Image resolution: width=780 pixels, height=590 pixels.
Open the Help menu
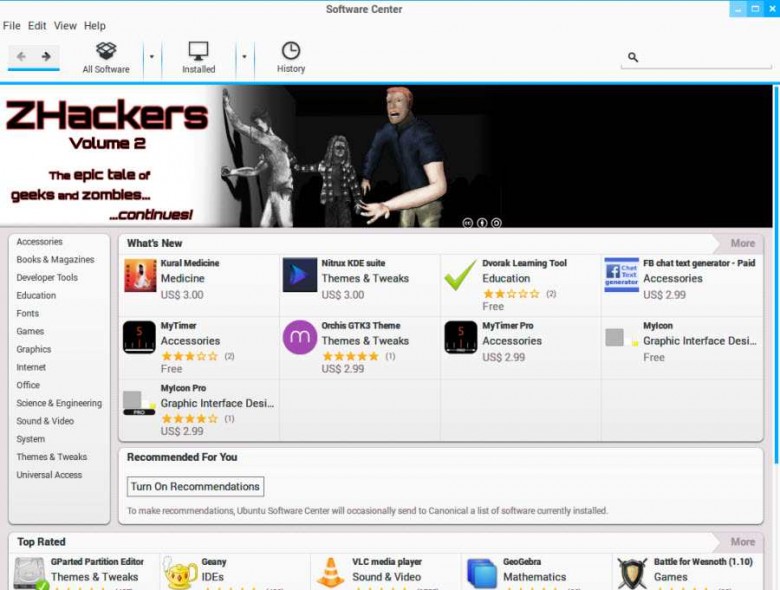pos(95,26)
